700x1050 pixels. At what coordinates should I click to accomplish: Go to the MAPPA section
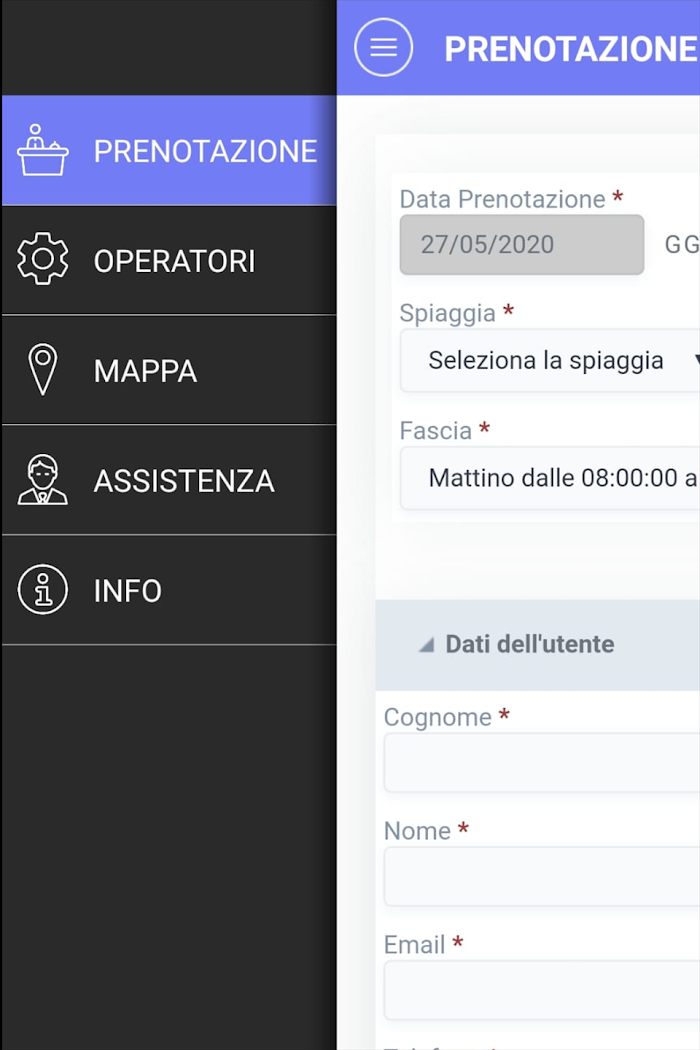(169, 370)
